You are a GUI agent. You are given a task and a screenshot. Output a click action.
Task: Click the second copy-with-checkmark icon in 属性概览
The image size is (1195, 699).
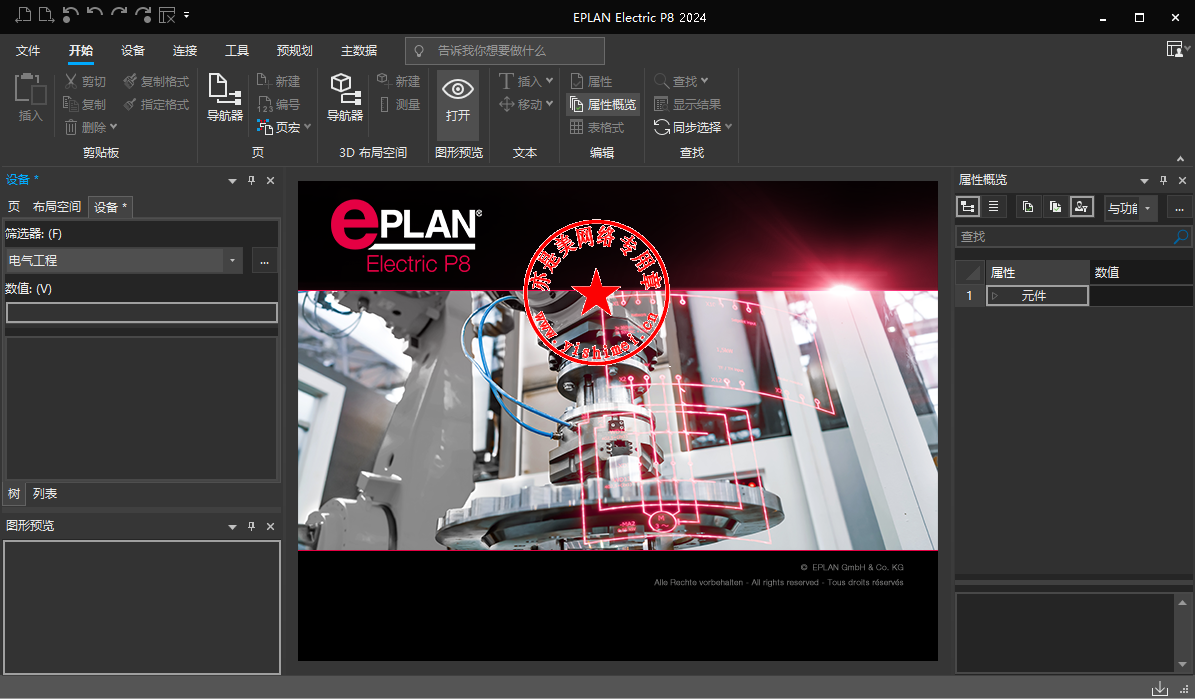pos(1055,207)
